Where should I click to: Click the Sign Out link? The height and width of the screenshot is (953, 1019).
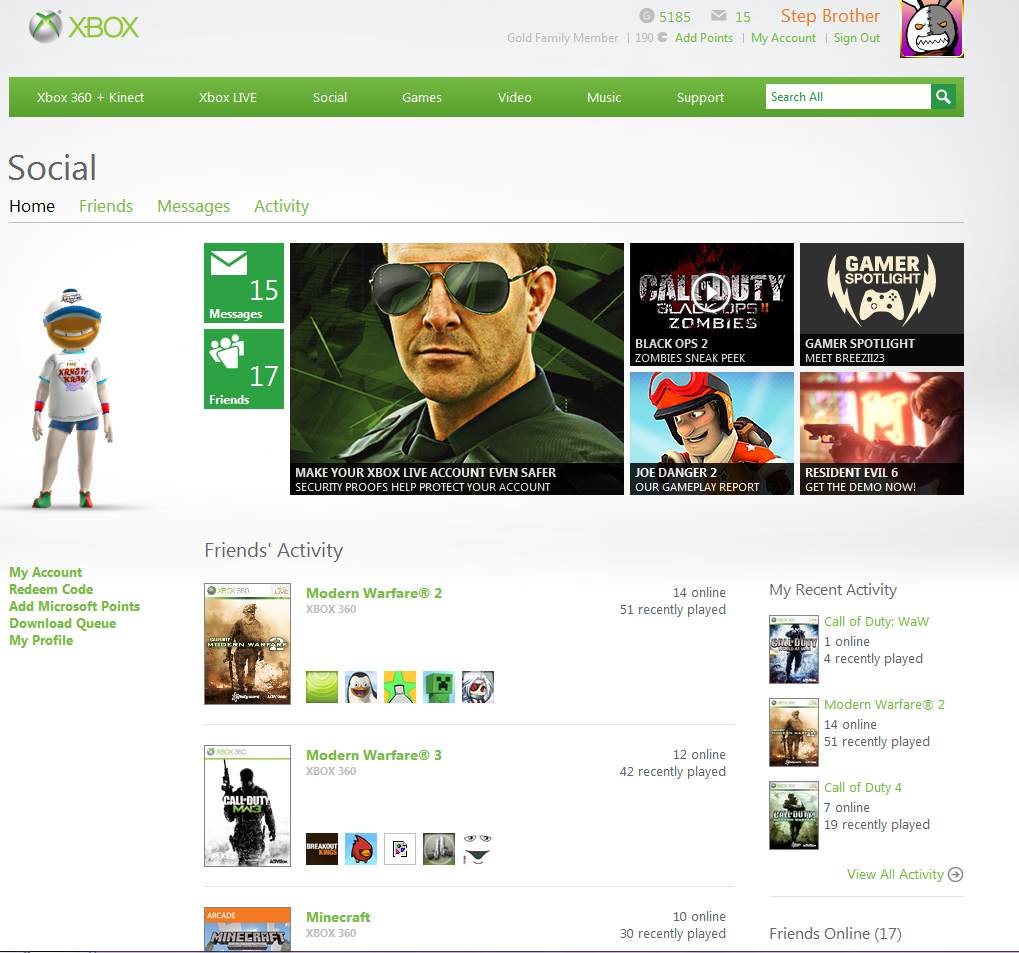point(857,38)
